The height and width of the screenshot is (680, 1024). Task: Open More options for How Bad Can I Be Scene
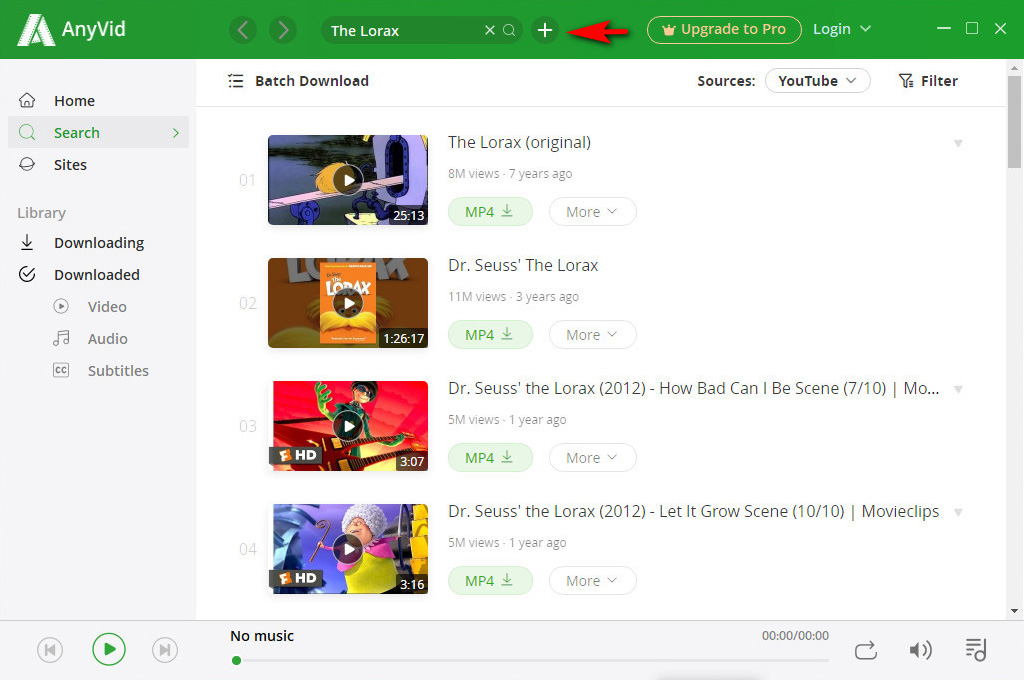pyautogui.click(x=592, y=458)
